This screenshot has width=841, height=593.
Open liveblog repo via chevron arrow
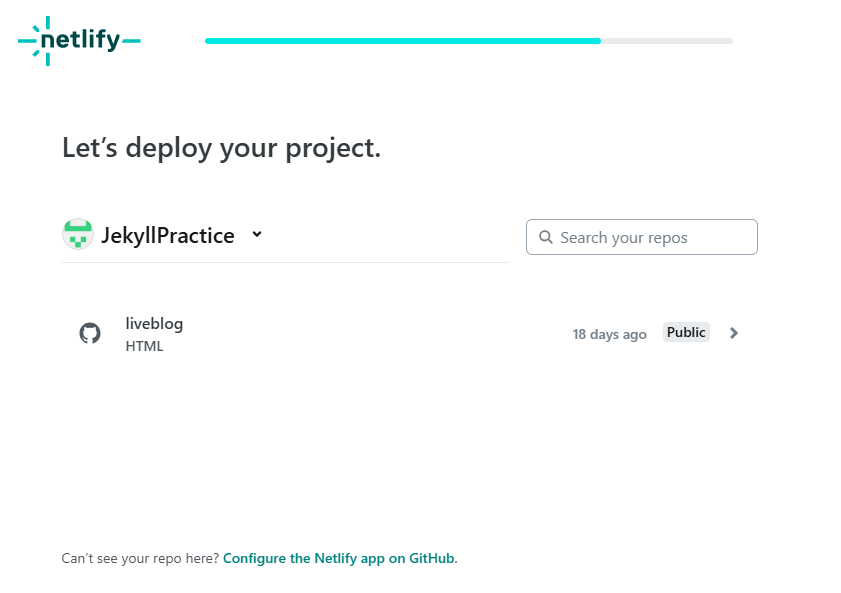click(x=734, y=333)
